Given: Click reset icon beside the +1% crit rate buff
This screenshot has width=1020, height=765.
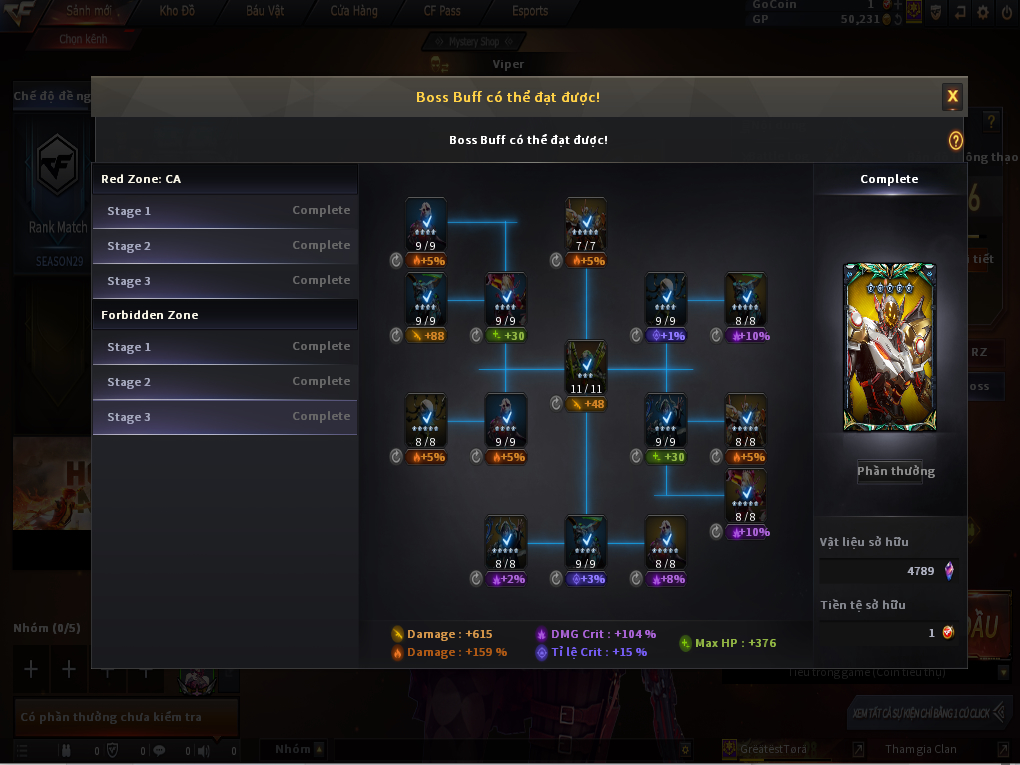Looking at the screenshot, I should 636,336.
